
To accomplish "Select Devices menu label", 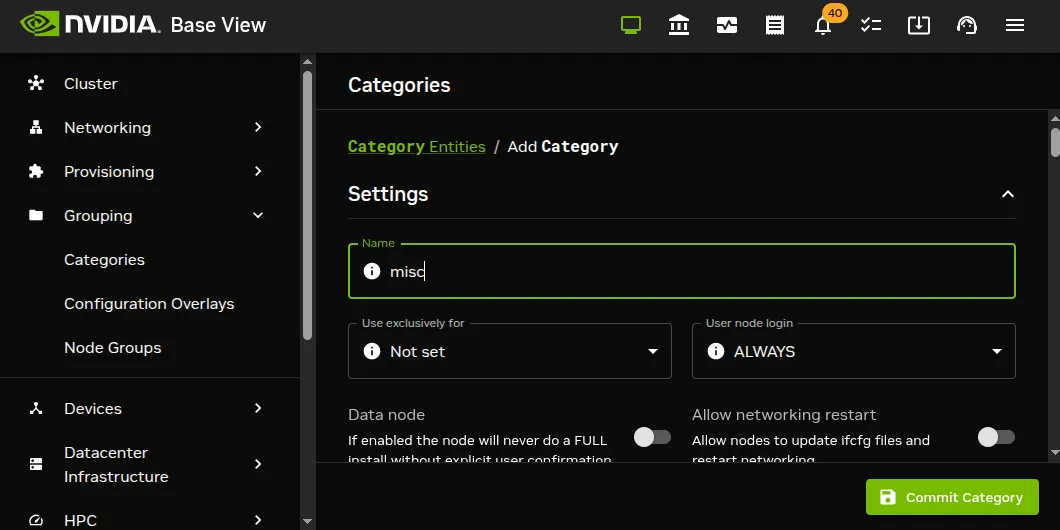I will click(x=93, y=408).
